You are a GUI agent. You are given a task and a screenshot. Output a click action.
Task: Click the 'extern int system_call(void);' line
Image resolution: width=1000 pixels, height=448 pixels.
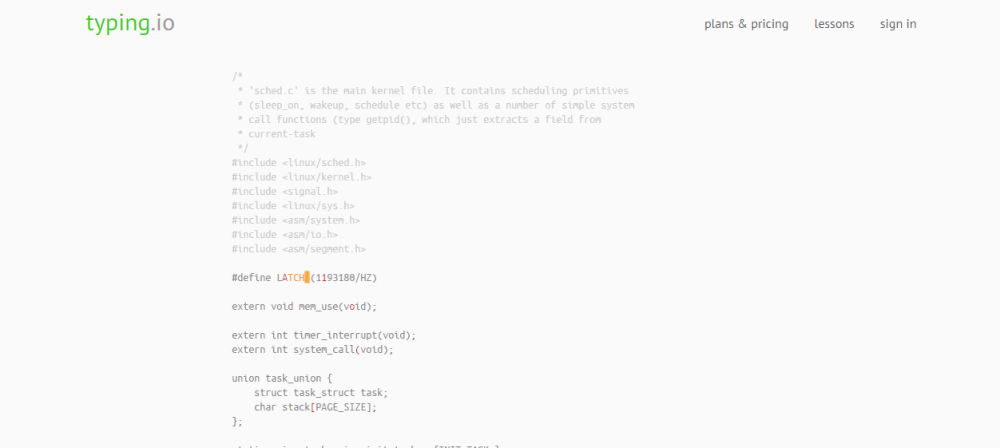pyautogui.click(x=312, y=350)
